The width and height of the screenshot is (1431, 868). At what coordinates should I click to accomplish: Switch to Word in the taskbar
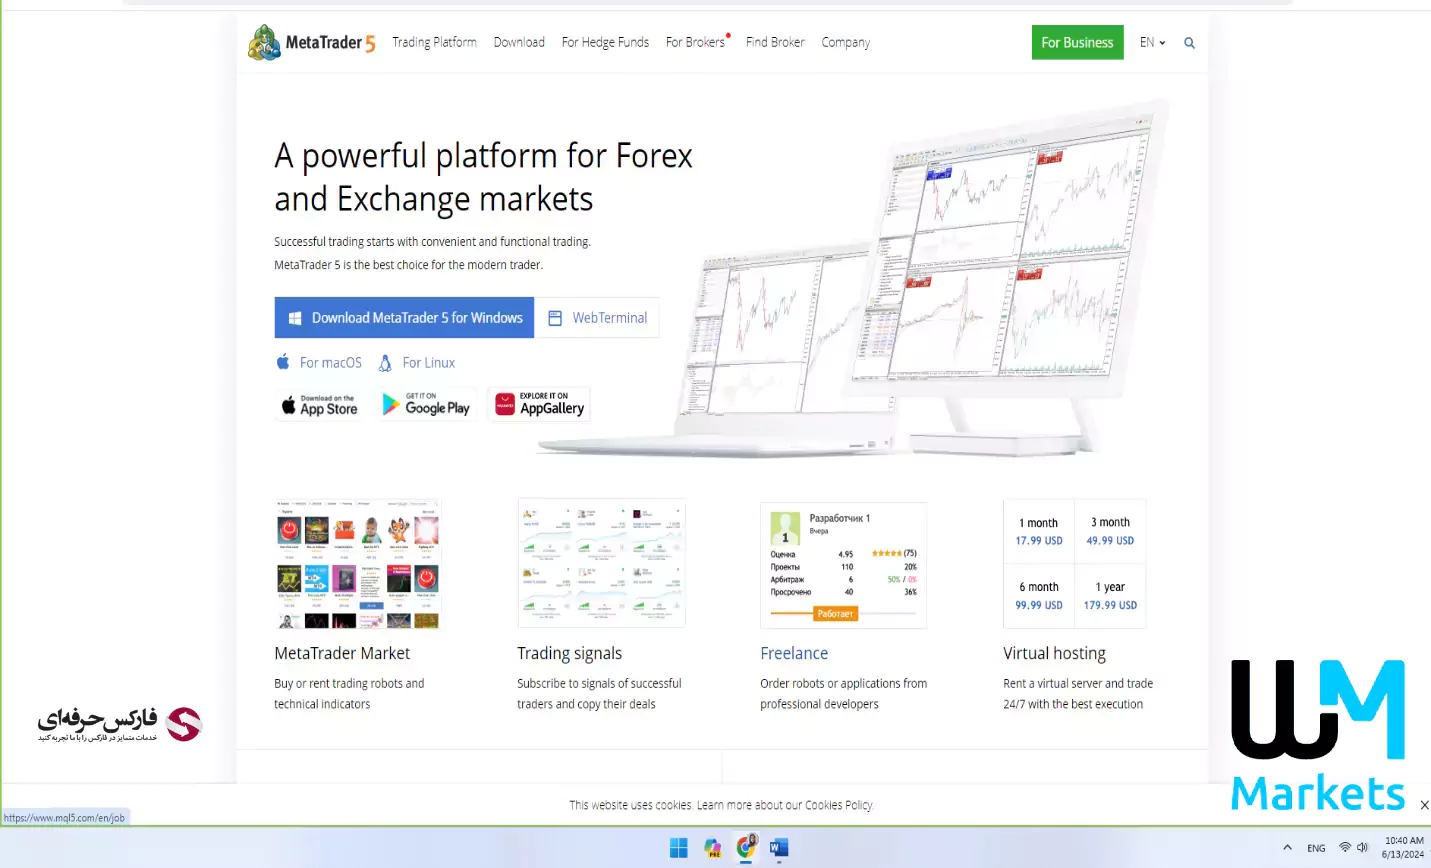pyautogui.click(x=780, y=848)
